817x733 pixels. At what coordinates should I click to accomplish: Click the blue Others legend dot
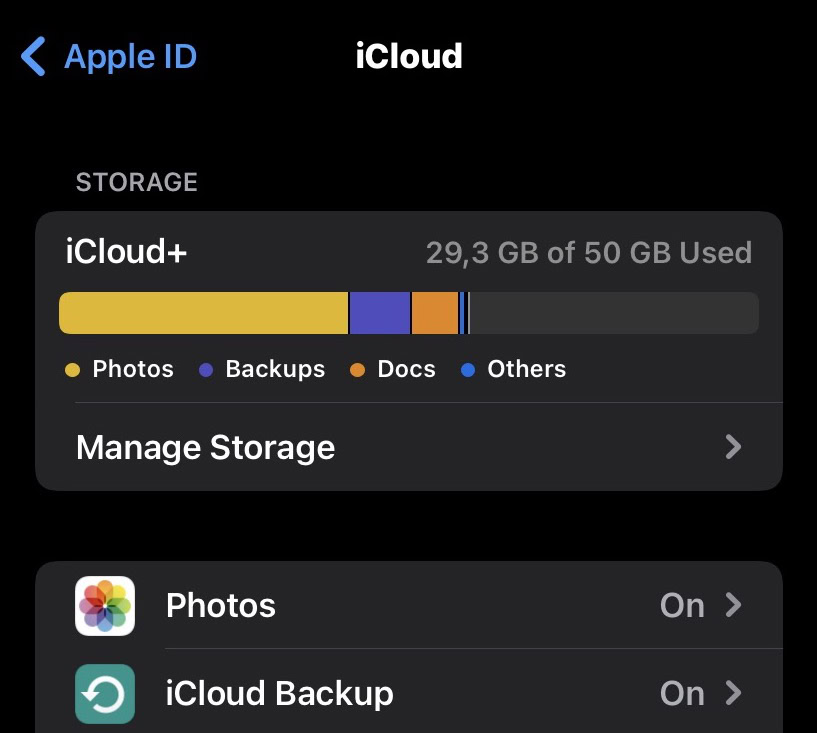click(x=467, y=370)
